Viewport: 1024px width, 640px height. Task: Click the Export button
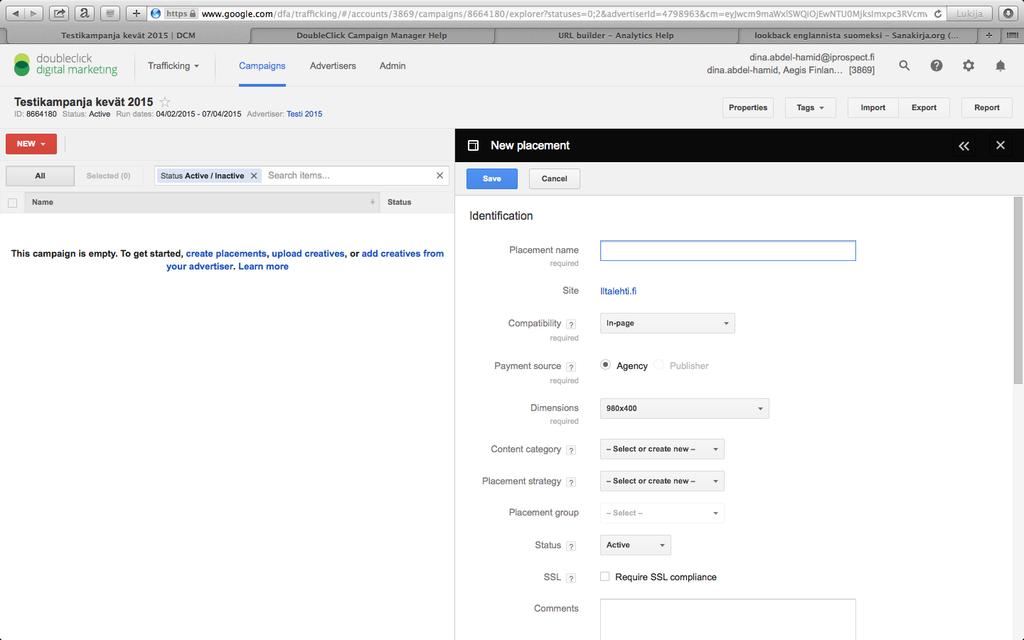(x=924, y=108)
